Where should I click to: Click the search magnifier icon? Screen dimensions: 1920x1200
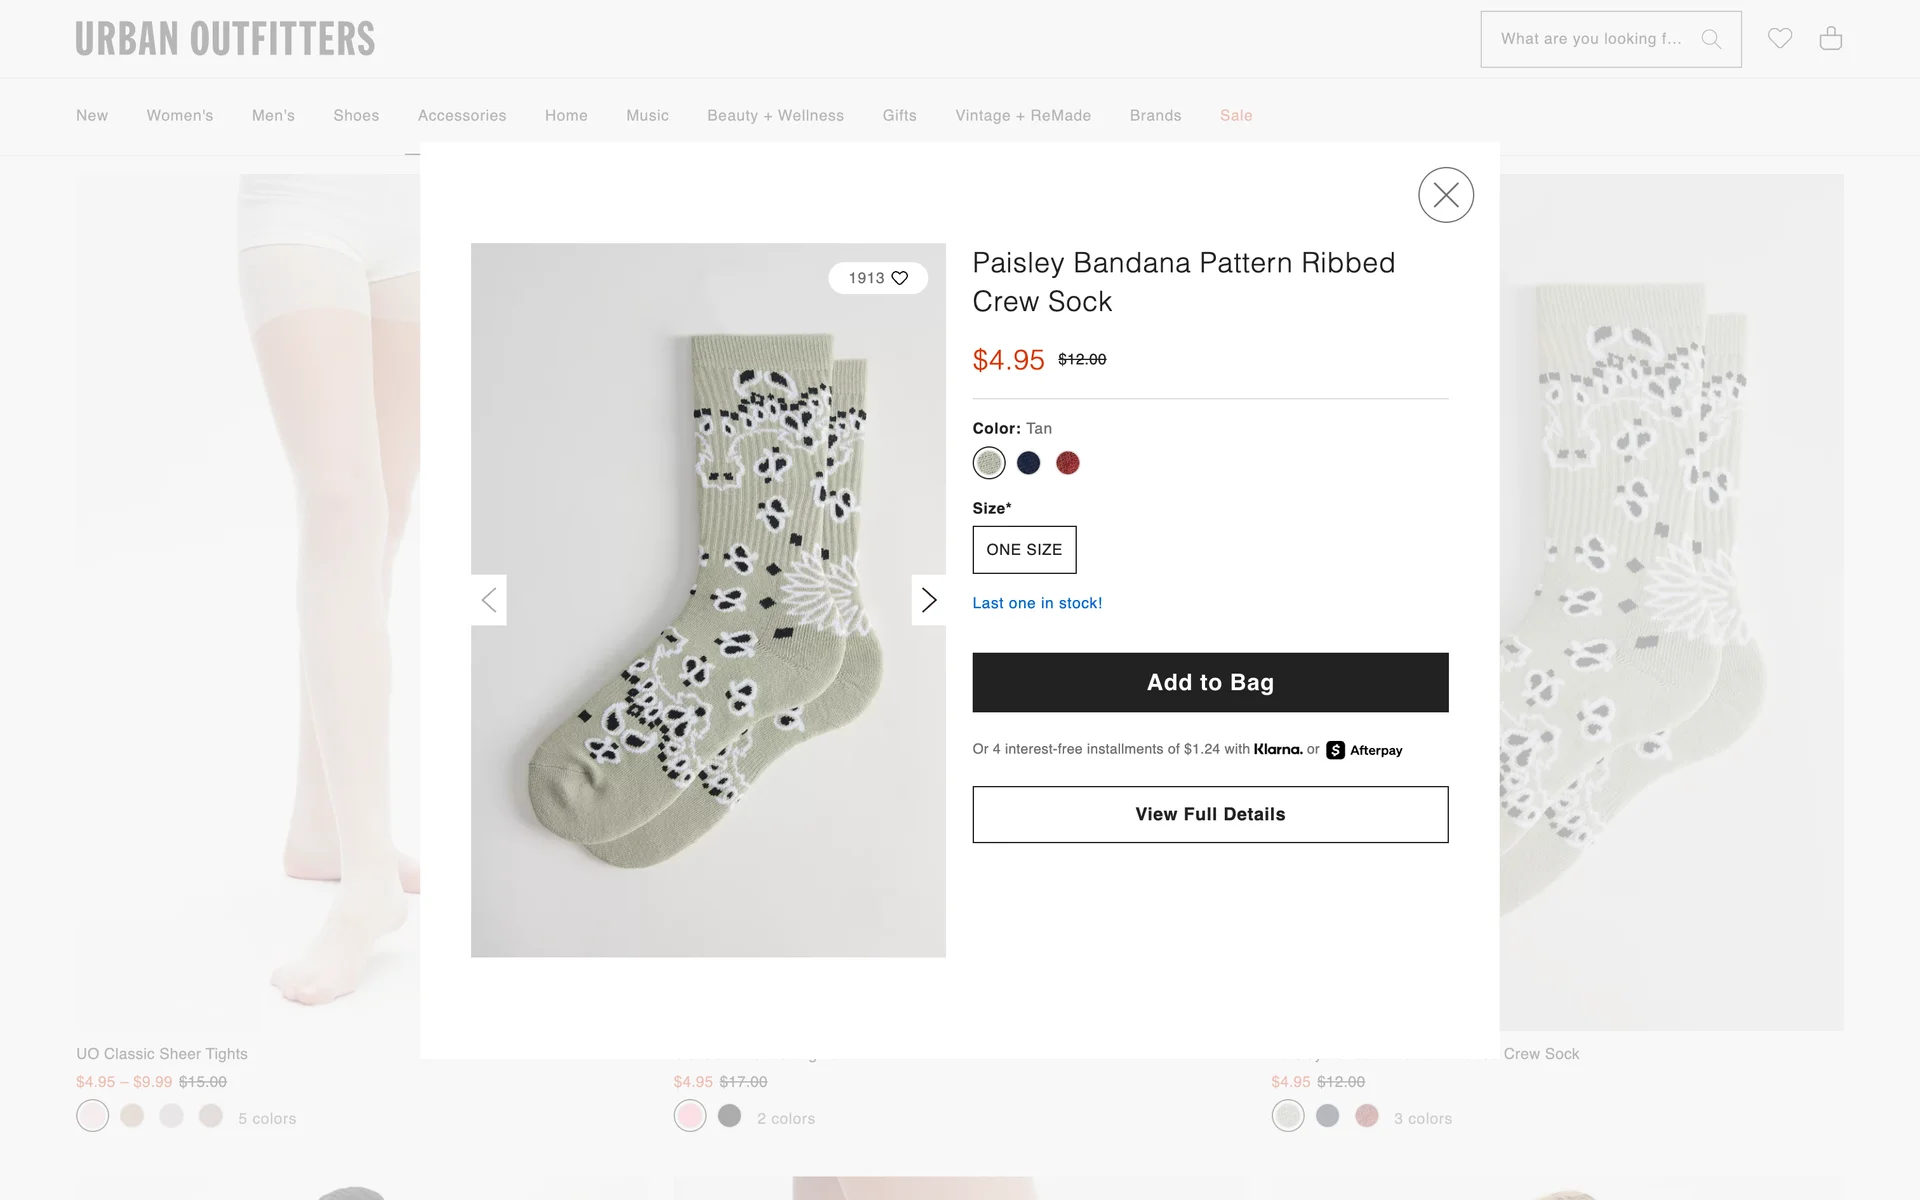(x=1711, y=39)
